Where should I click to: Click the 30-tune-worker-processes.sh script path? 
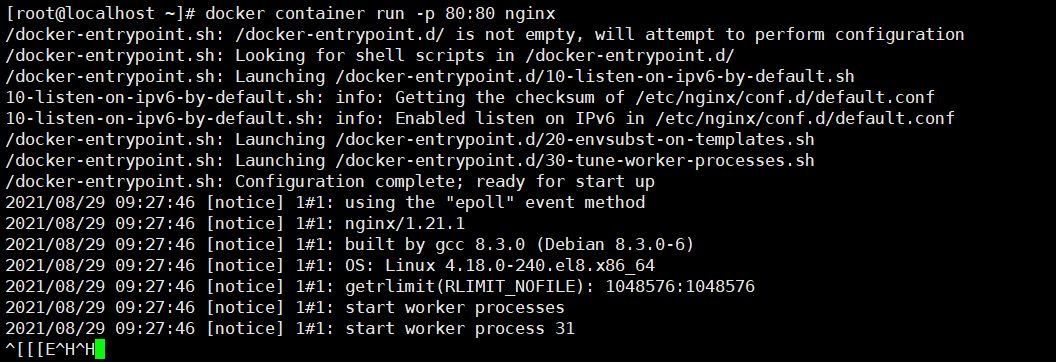coord(574,160)
